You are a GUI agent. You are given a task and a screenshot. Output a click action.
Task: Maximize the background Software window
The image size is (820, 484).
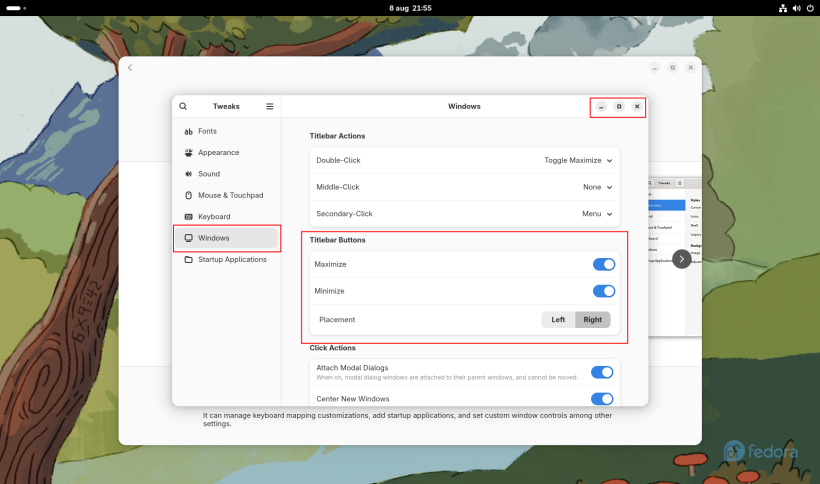click(x=673, y=67)
